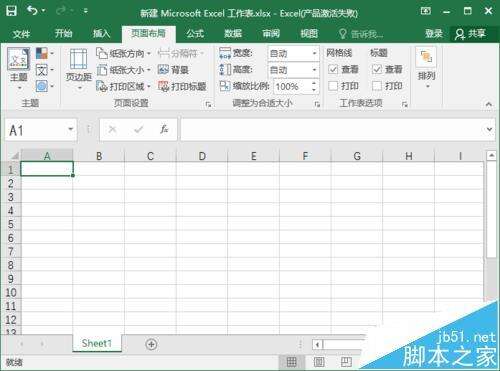
Task: Check Gridlines Print (打印) checkbox
Action: (333, 86)
